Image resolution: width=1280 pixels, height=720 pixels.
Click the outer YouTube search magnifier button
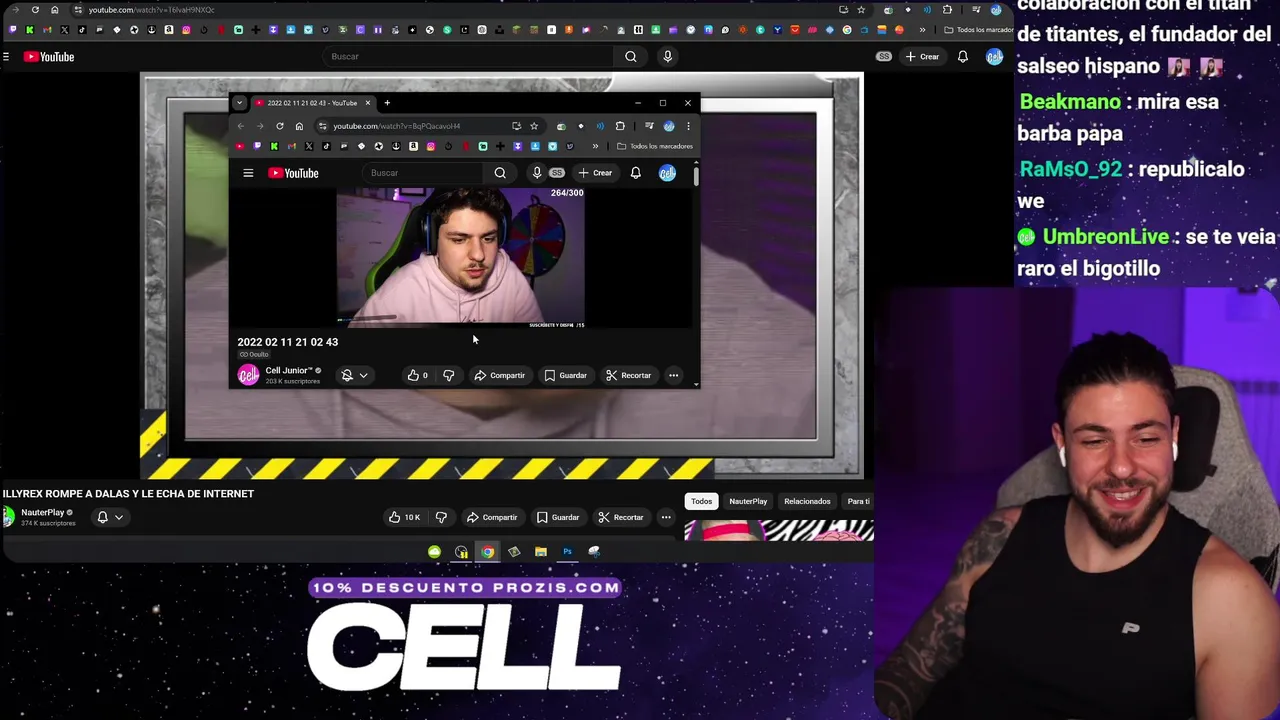630,57
